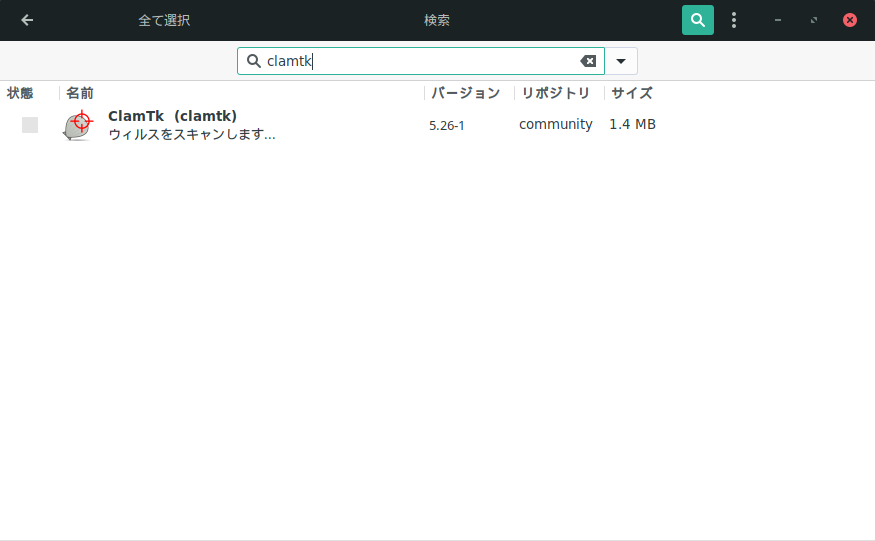Sort by the 名前 column header
Screen dimensions: 875x541
point(80,93)
